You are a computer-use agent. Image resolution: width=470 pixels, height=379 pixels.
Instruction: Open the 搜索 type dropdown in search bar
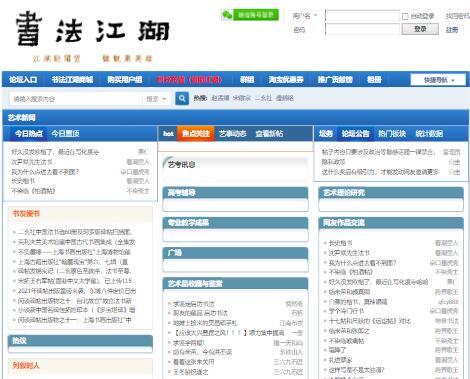[156, 99]
